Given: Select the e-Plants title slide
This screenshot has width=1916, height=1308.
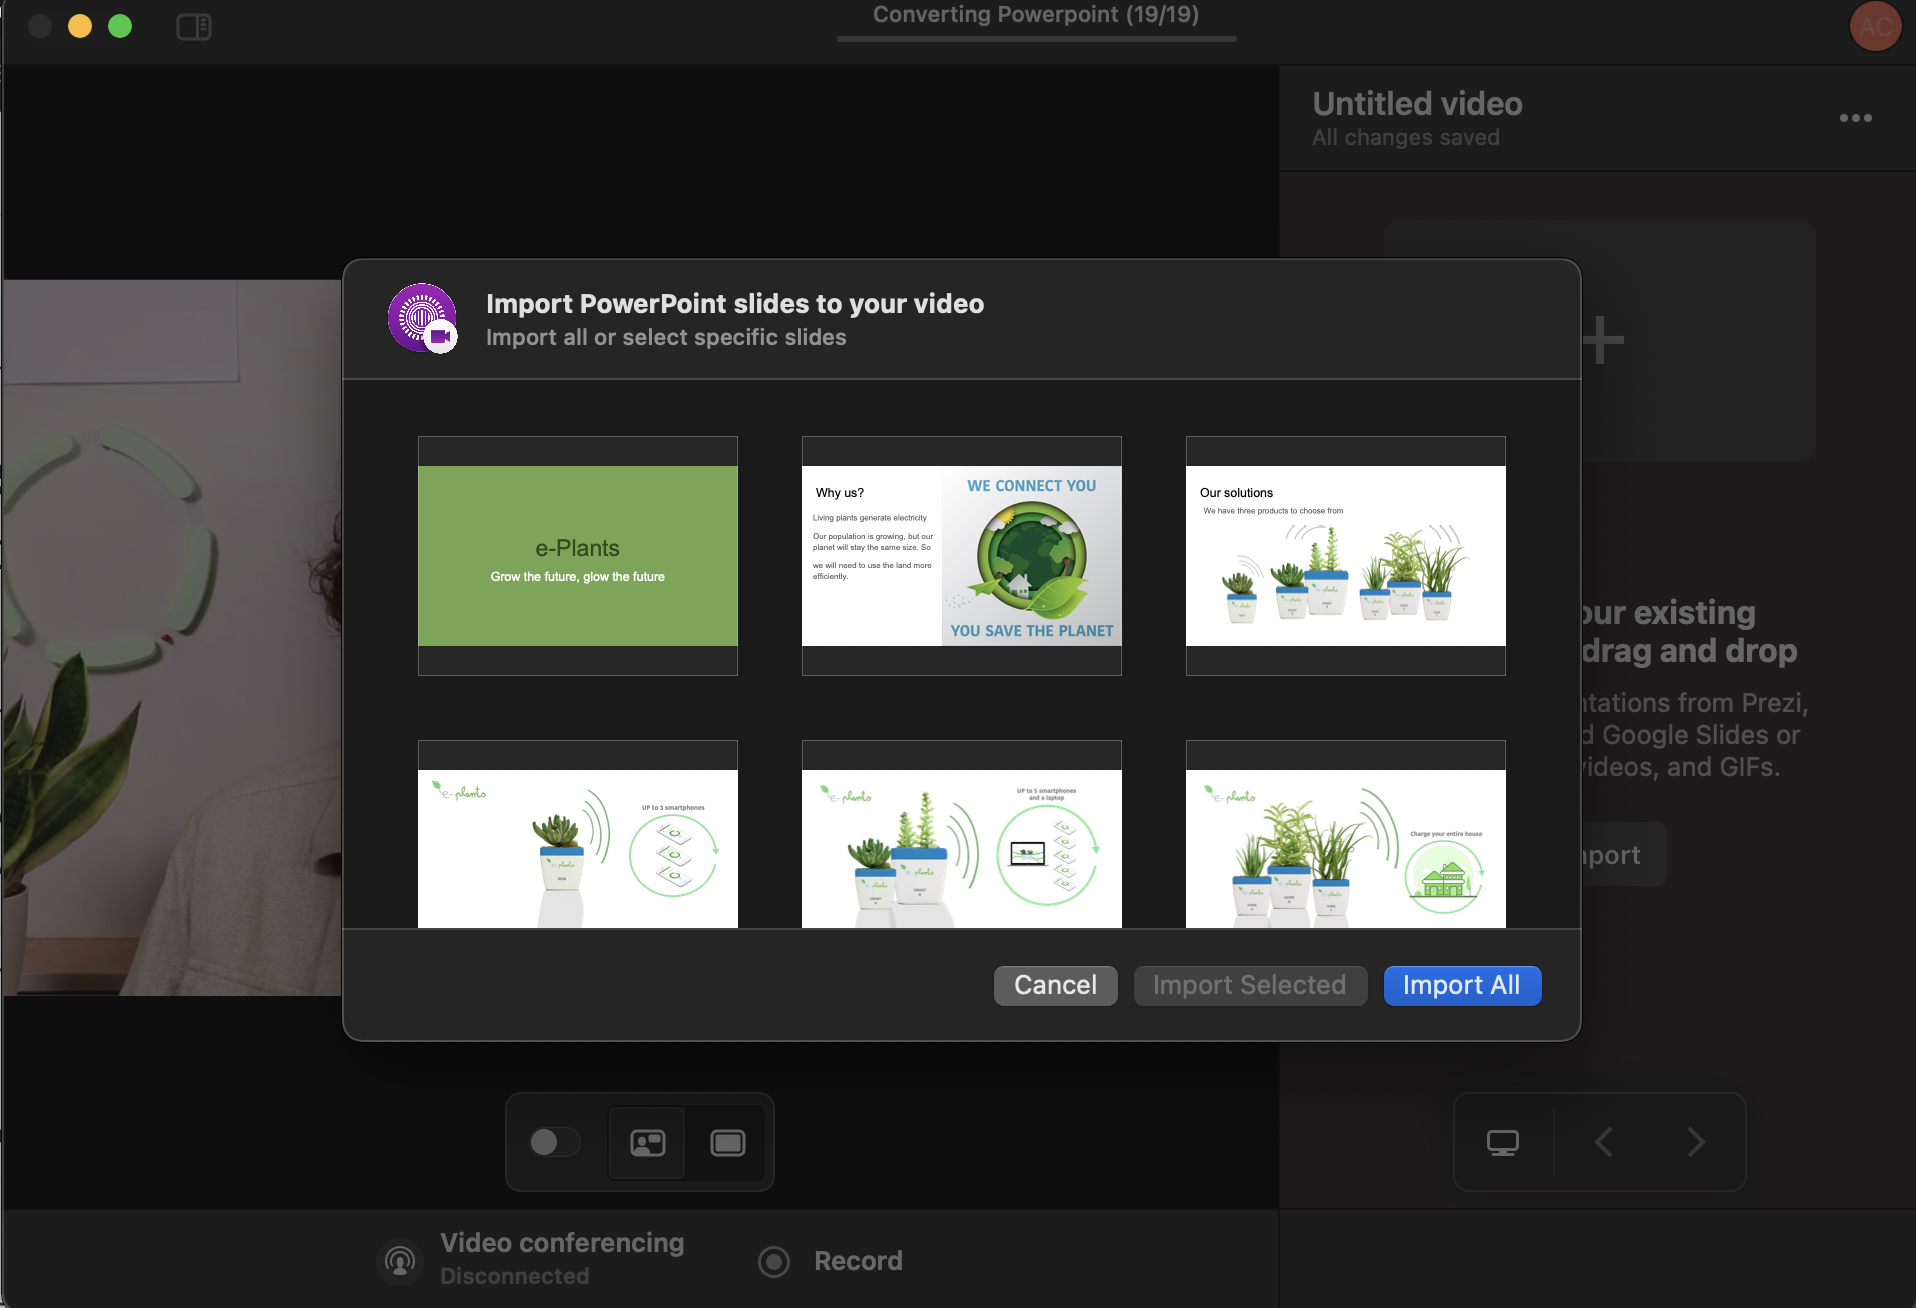Looking at the screenshot, I should 578,556.
